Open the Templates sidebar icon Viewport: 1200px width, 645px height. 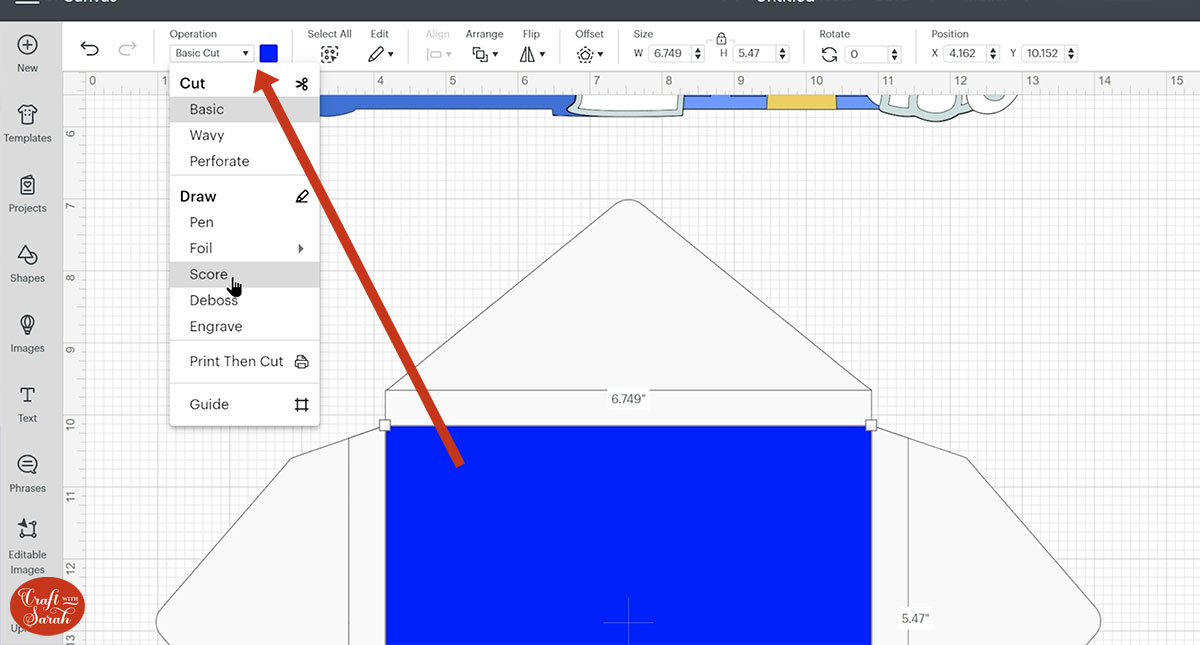pyautogui.click(x=28, y=116)
